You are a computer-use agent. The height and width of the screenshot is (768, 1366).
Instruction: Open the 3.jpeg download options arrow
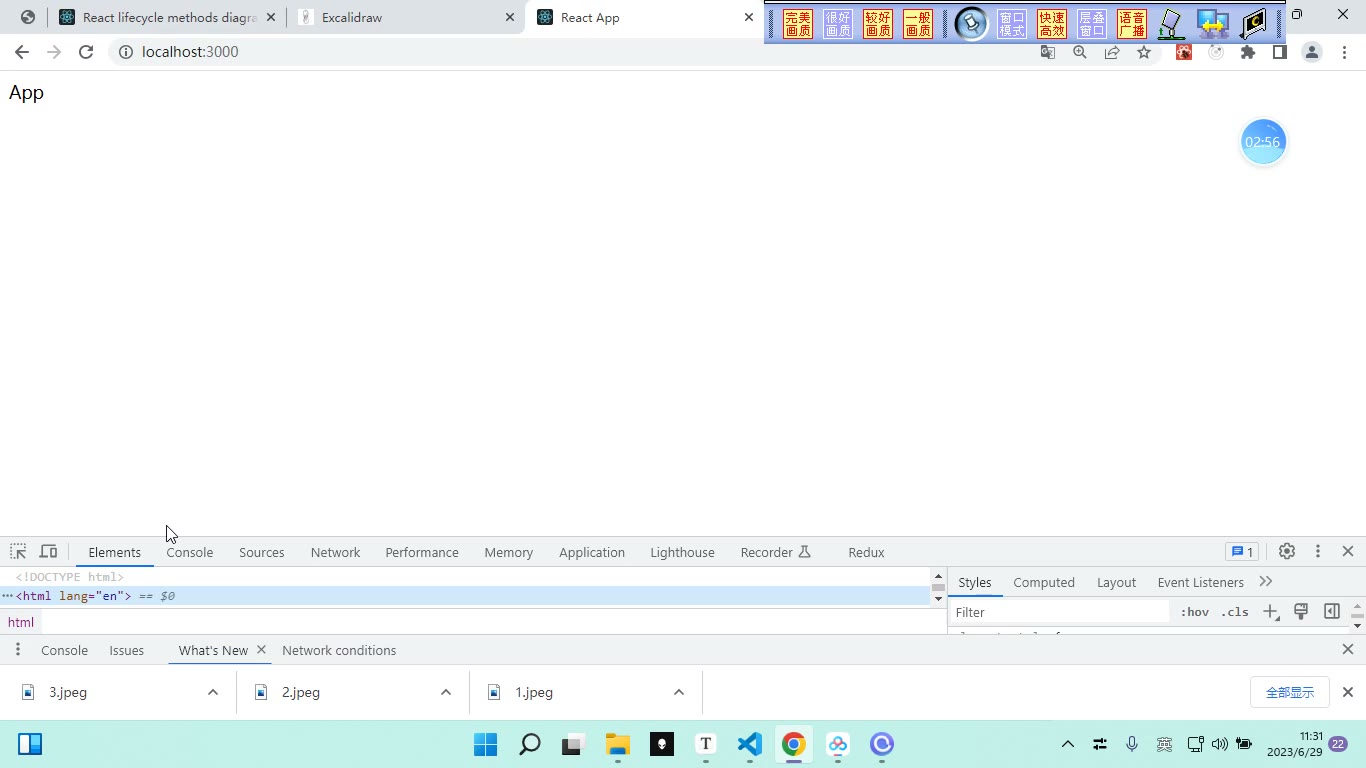(x=213, y=692)
